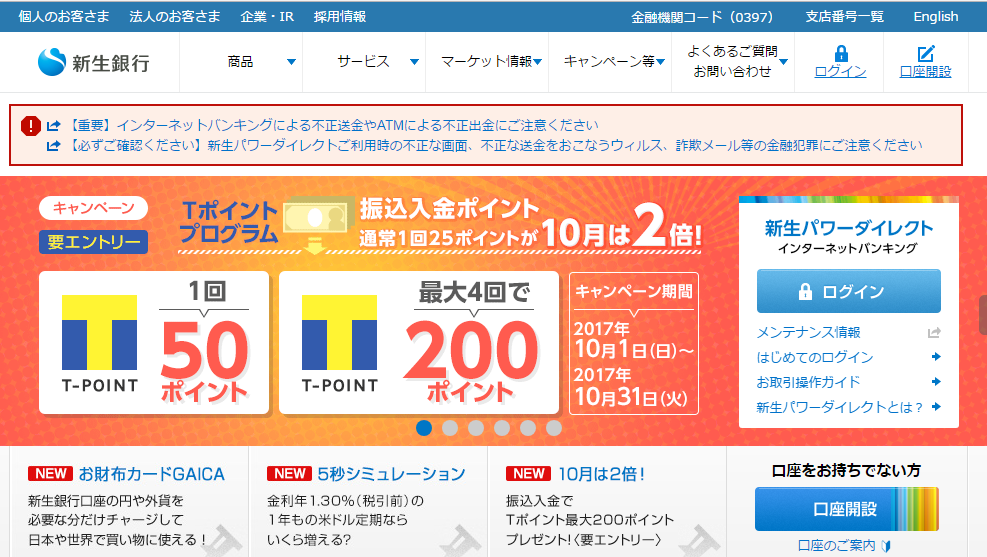Click the blue 口座開設 button
This screenshot has width=987, height=557.
click(847, 509)
